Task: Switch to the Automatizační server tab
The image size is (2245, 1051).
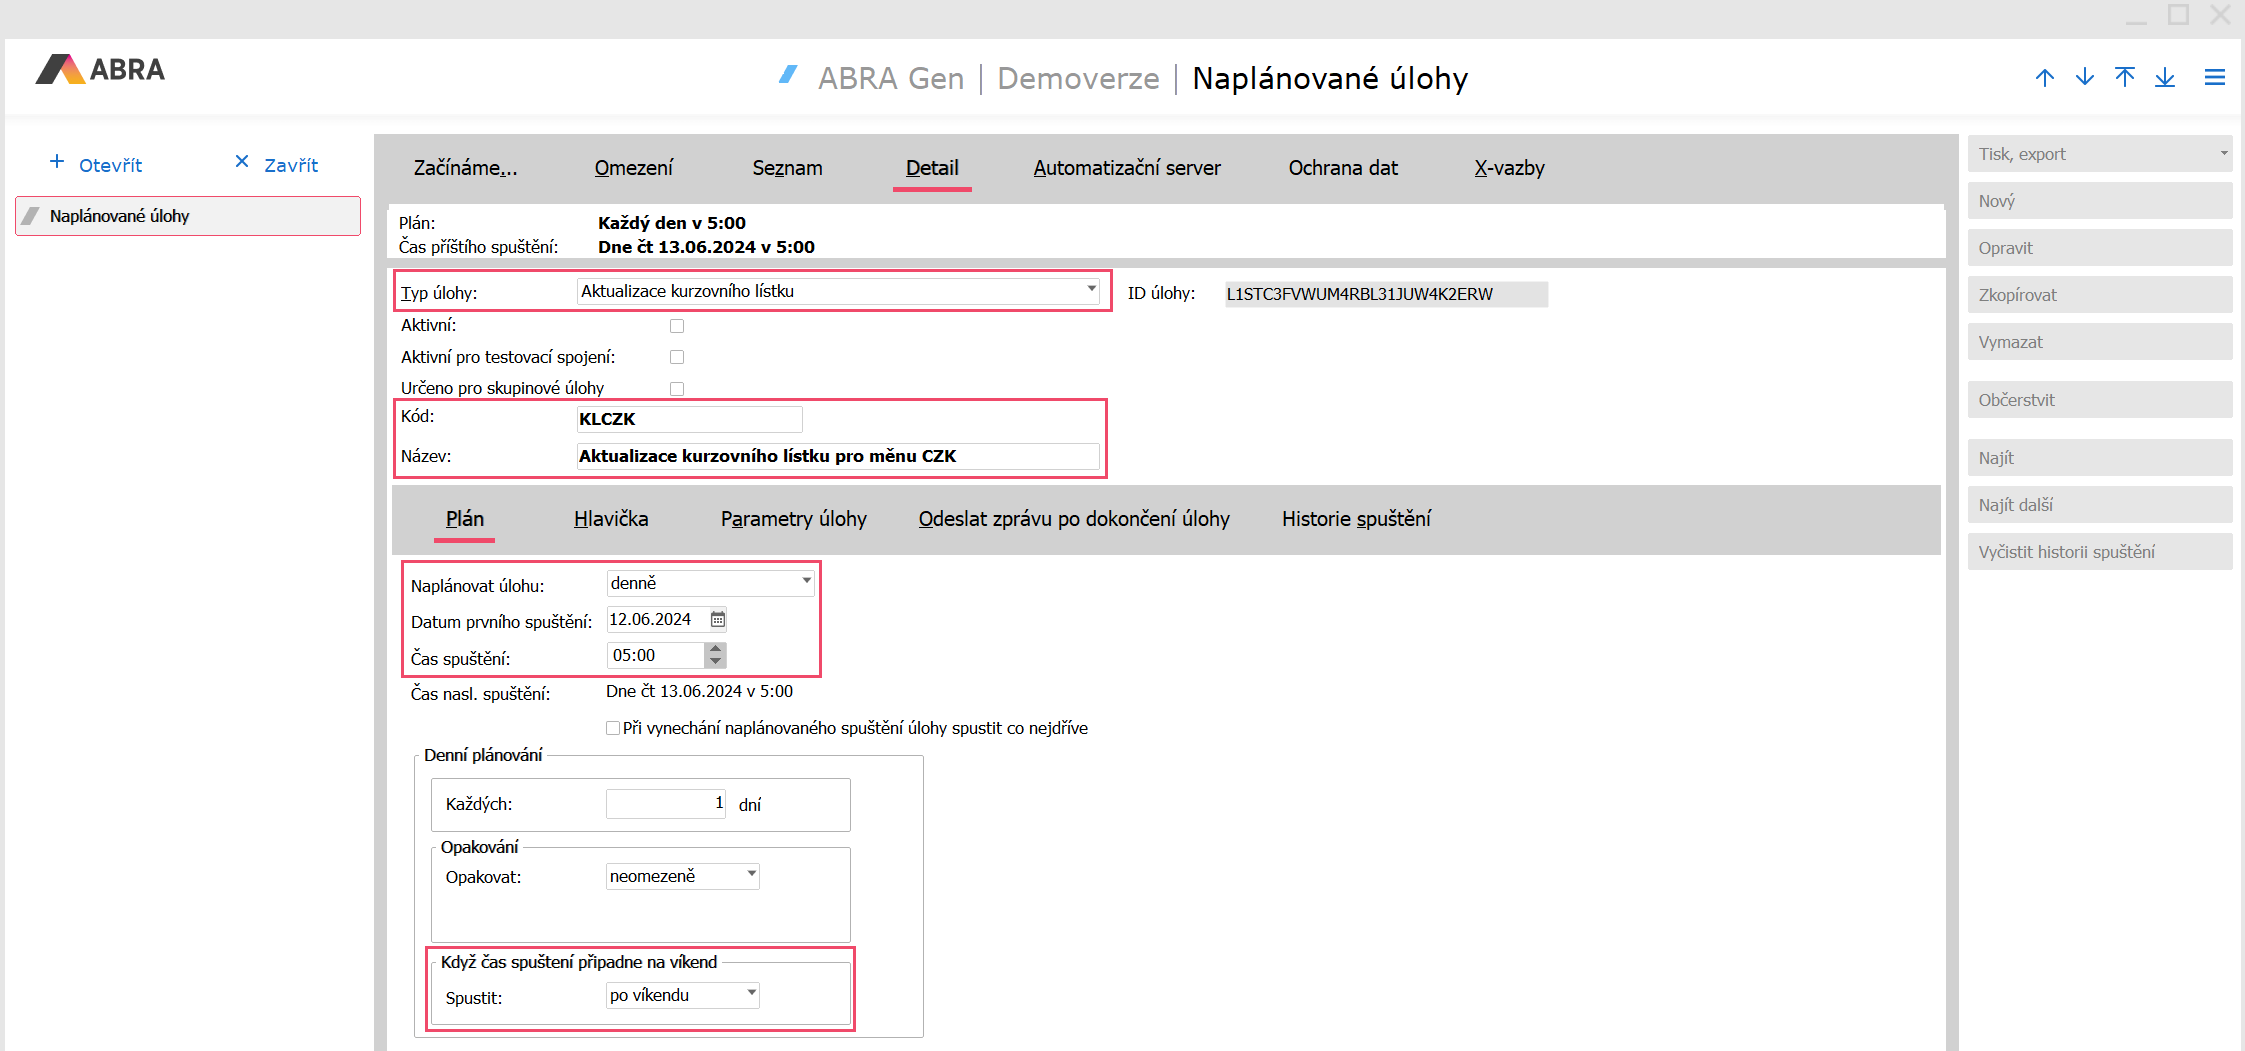Action: click(x=1126, y=168)
